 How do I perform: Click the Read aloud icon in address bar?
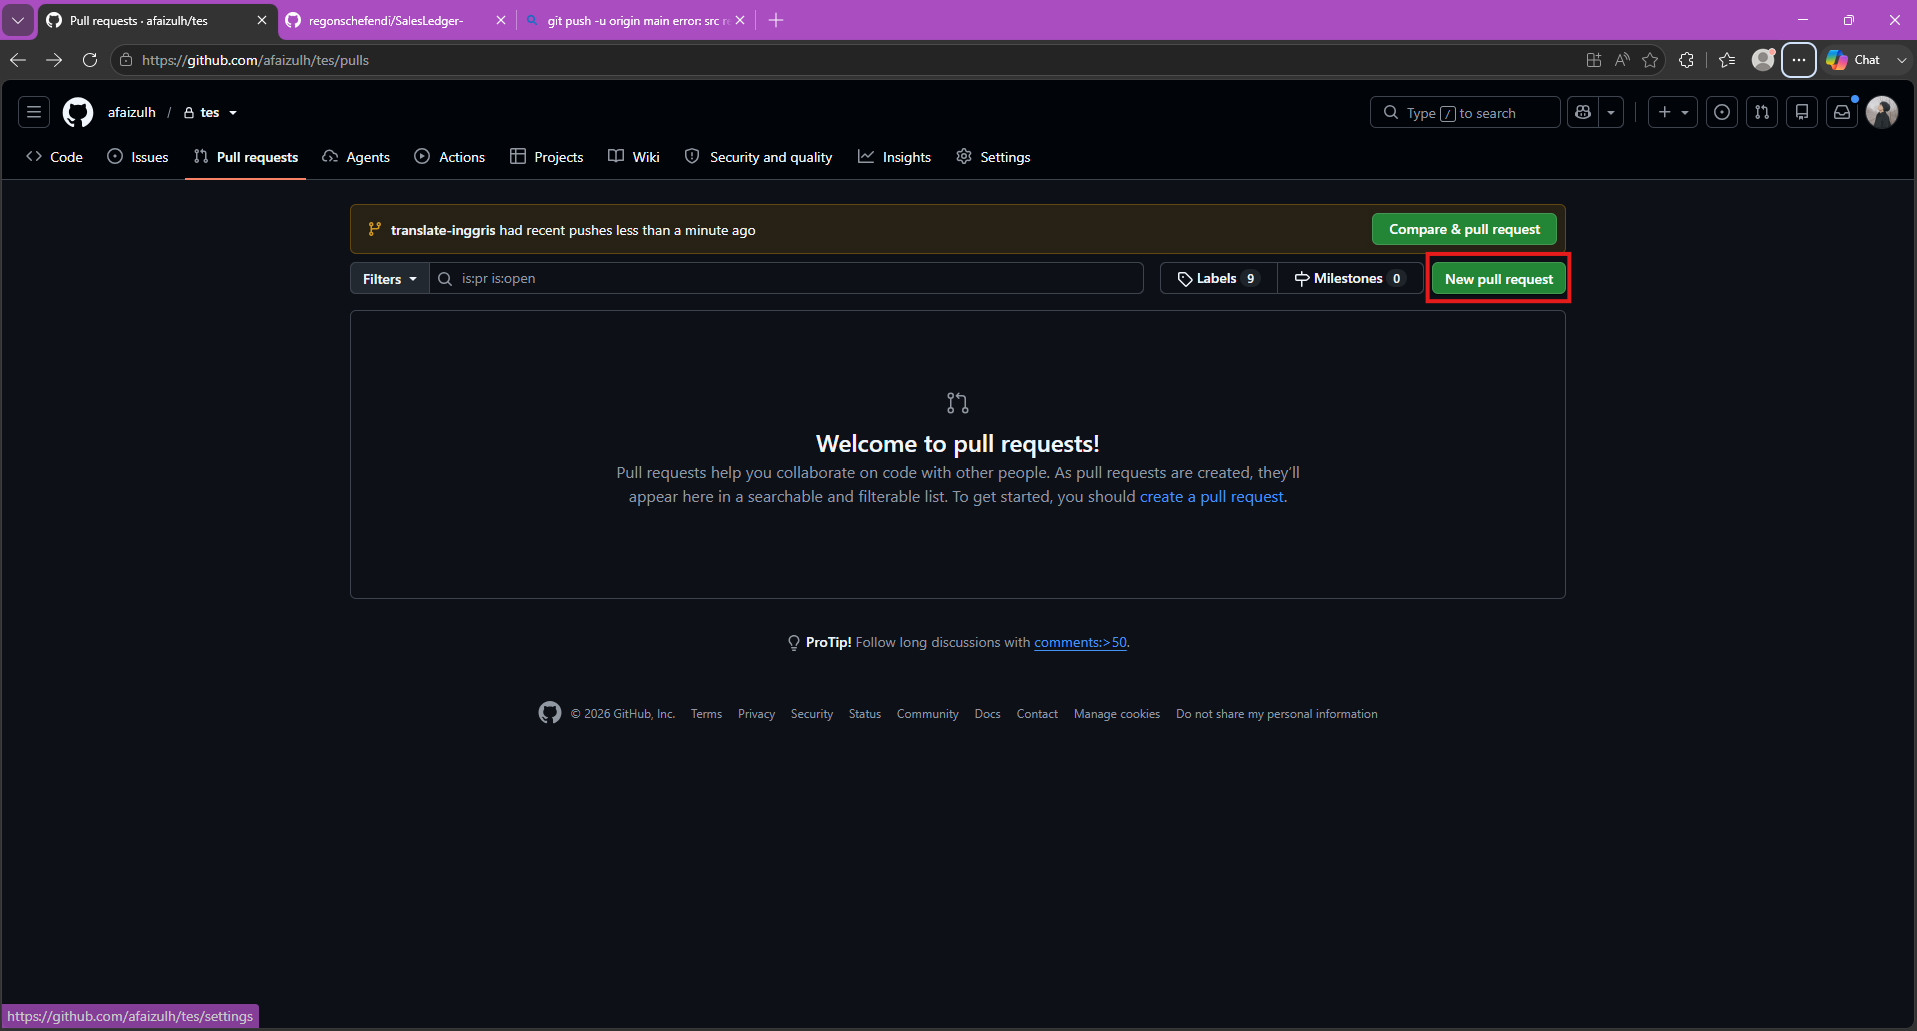tap(1622, 60)
